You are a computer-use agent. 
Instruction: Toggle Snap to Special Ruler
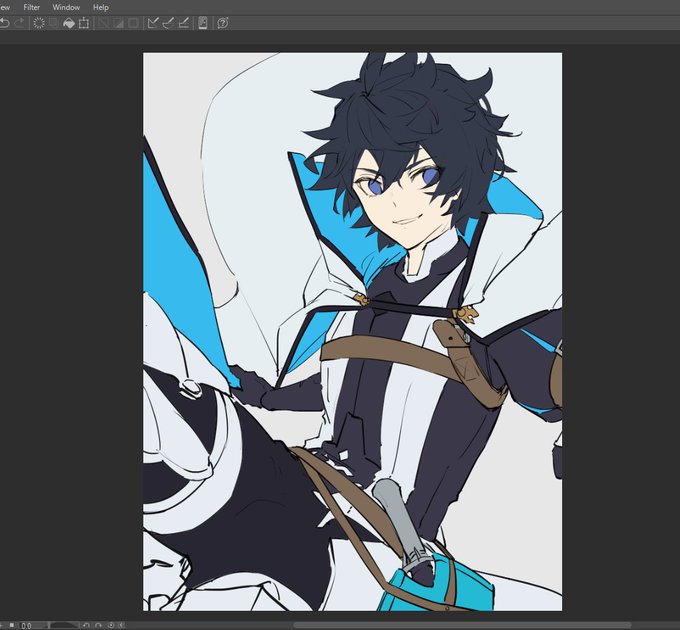168,23
